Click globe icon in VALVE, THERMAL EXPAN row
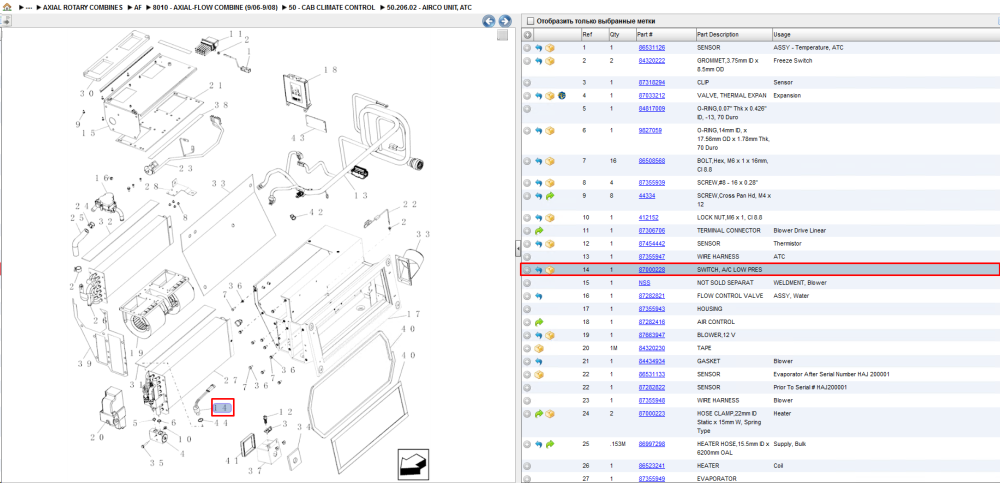 pos(561,96)
